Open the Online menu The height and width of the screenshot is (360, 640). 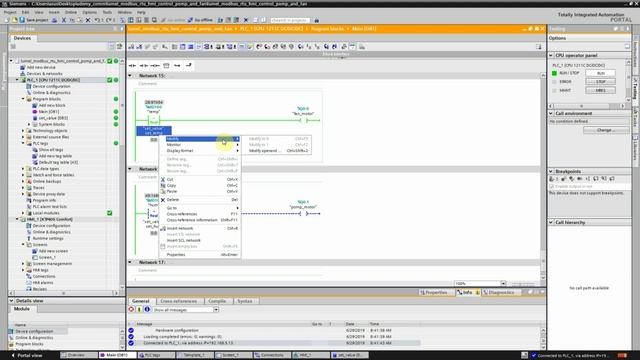(71, 13)
